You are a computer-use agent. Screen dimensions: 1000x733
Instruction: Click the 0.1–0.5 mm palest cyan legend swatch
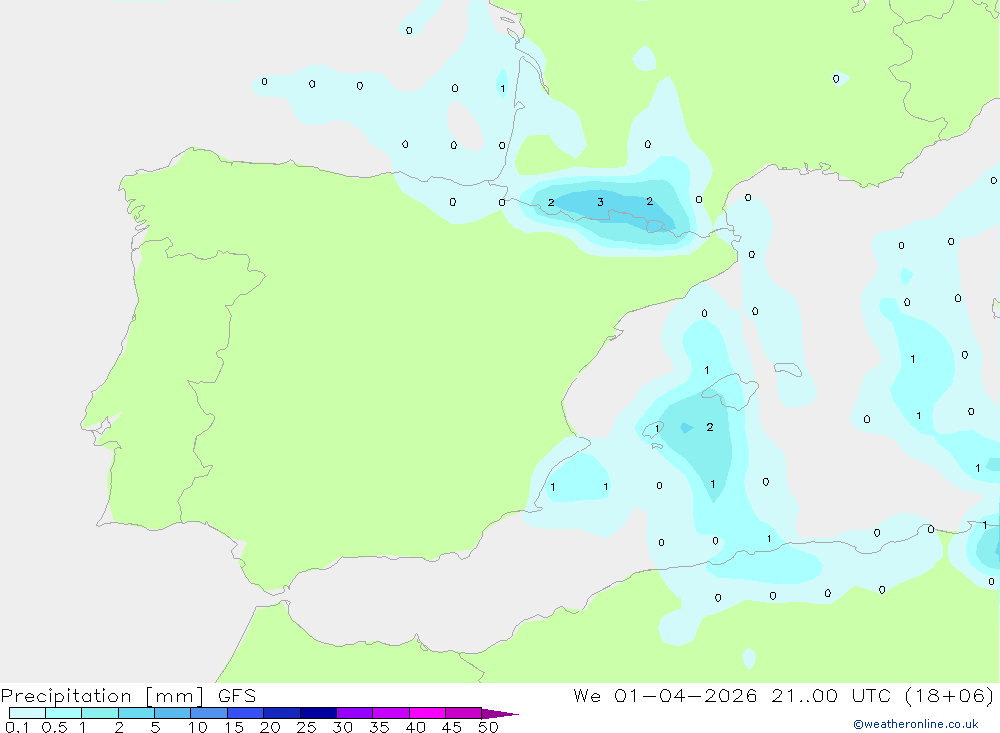pyautogui.click(x=27, y=713)
